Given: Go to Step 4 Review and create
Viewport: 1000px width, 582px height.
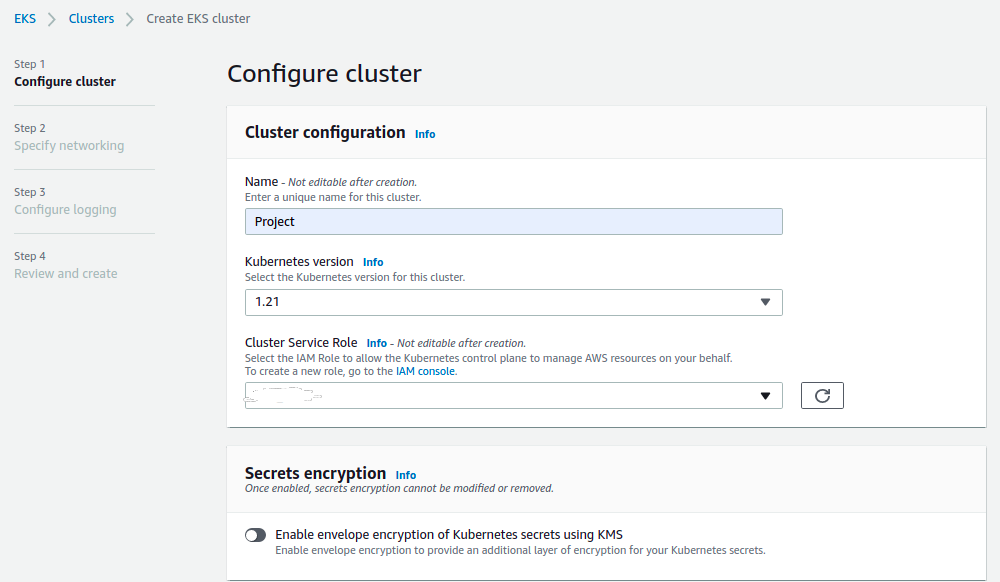Looking at the screenshot, I should coord(66,273).
